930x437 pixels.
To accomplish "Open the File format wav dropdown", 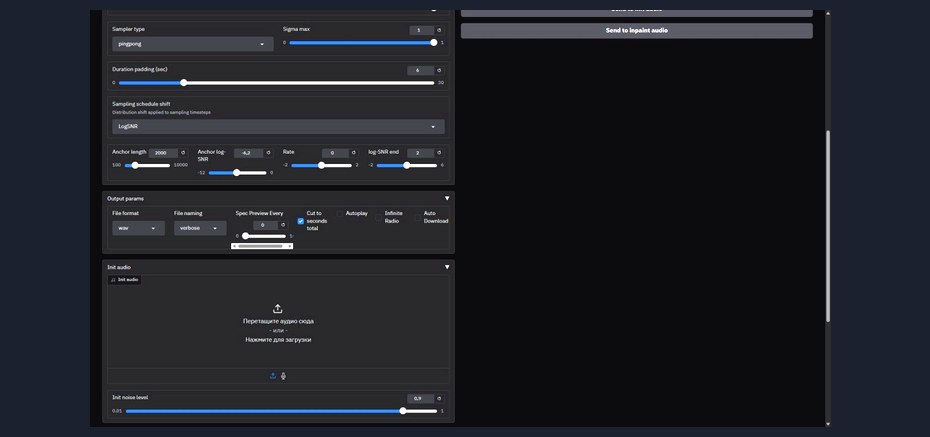I will [x=138, y=228].
